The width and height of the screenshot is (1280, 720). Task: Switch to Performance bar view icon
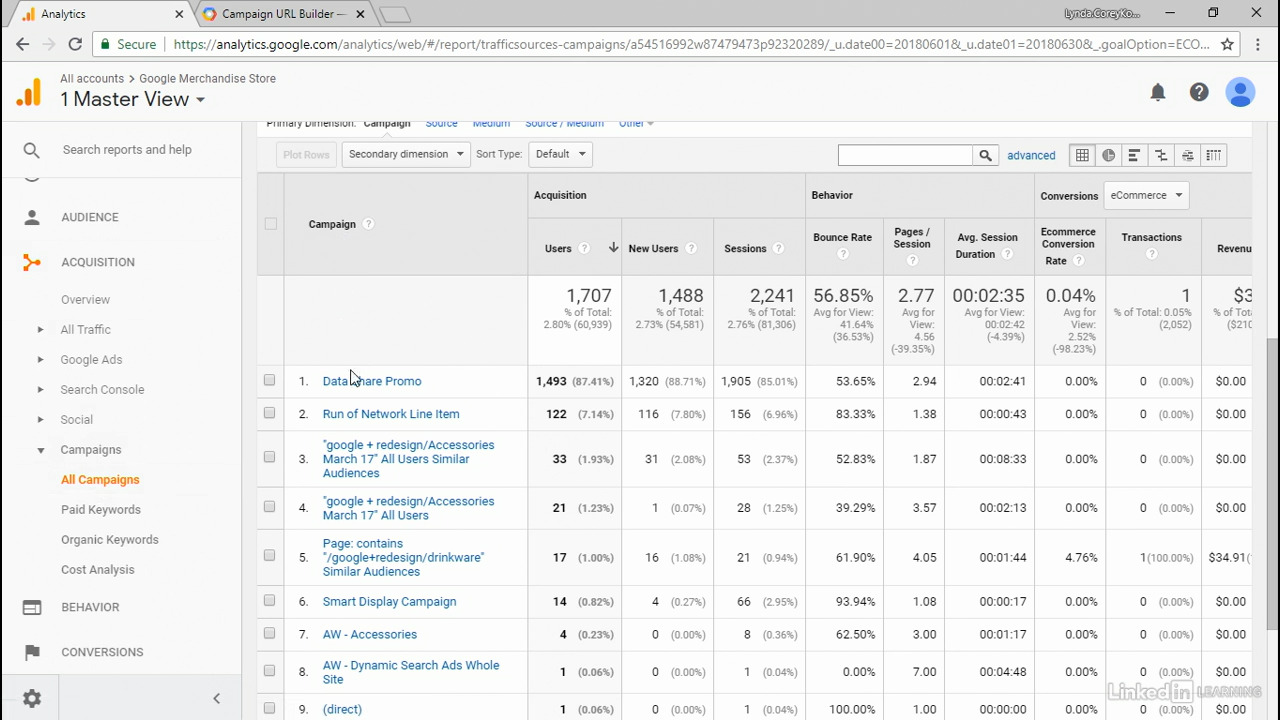pos(1134,155)
